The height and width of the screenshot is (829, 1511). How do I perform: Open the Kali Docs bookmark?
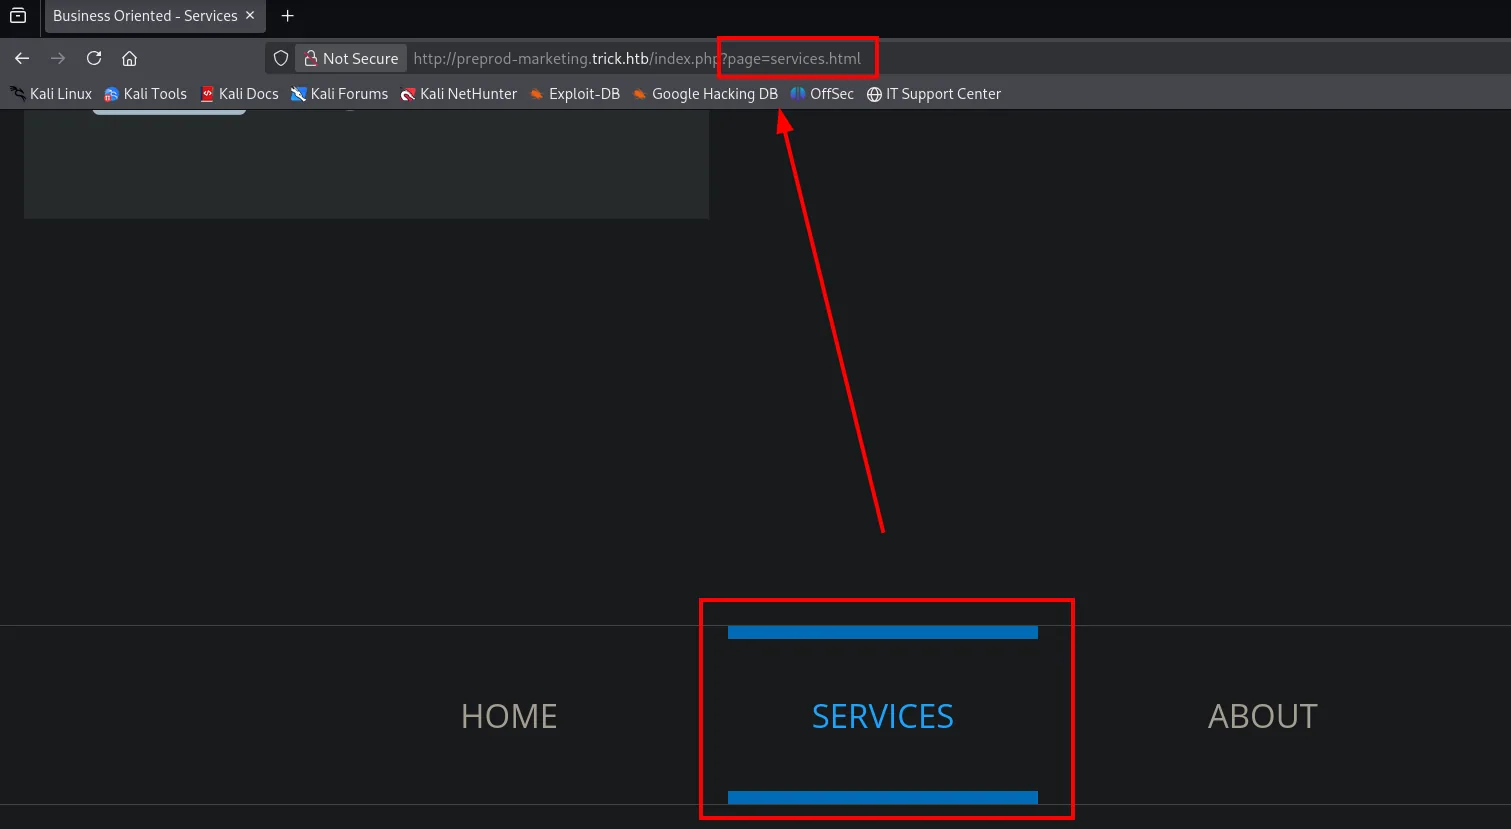(x=240, y=94)
